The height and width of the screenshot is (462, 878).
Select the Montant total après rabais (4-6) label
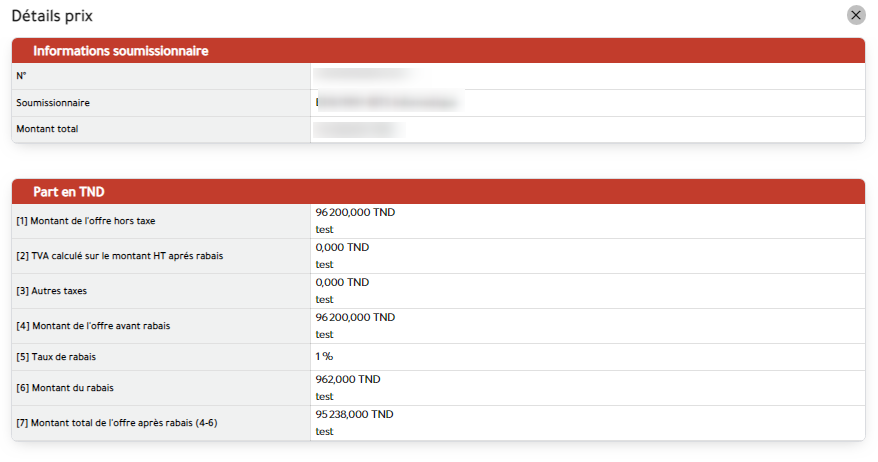[x=116, y=423]
